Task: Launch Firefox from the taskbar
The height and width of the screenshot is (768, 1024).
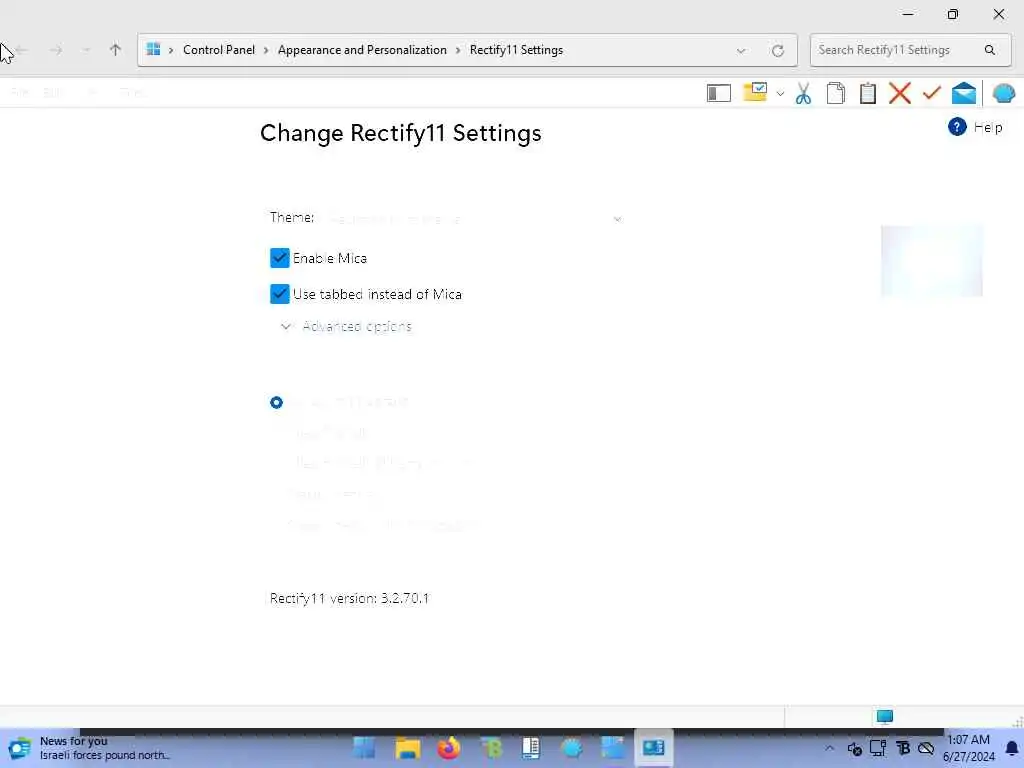Action: tap(448, 748)
